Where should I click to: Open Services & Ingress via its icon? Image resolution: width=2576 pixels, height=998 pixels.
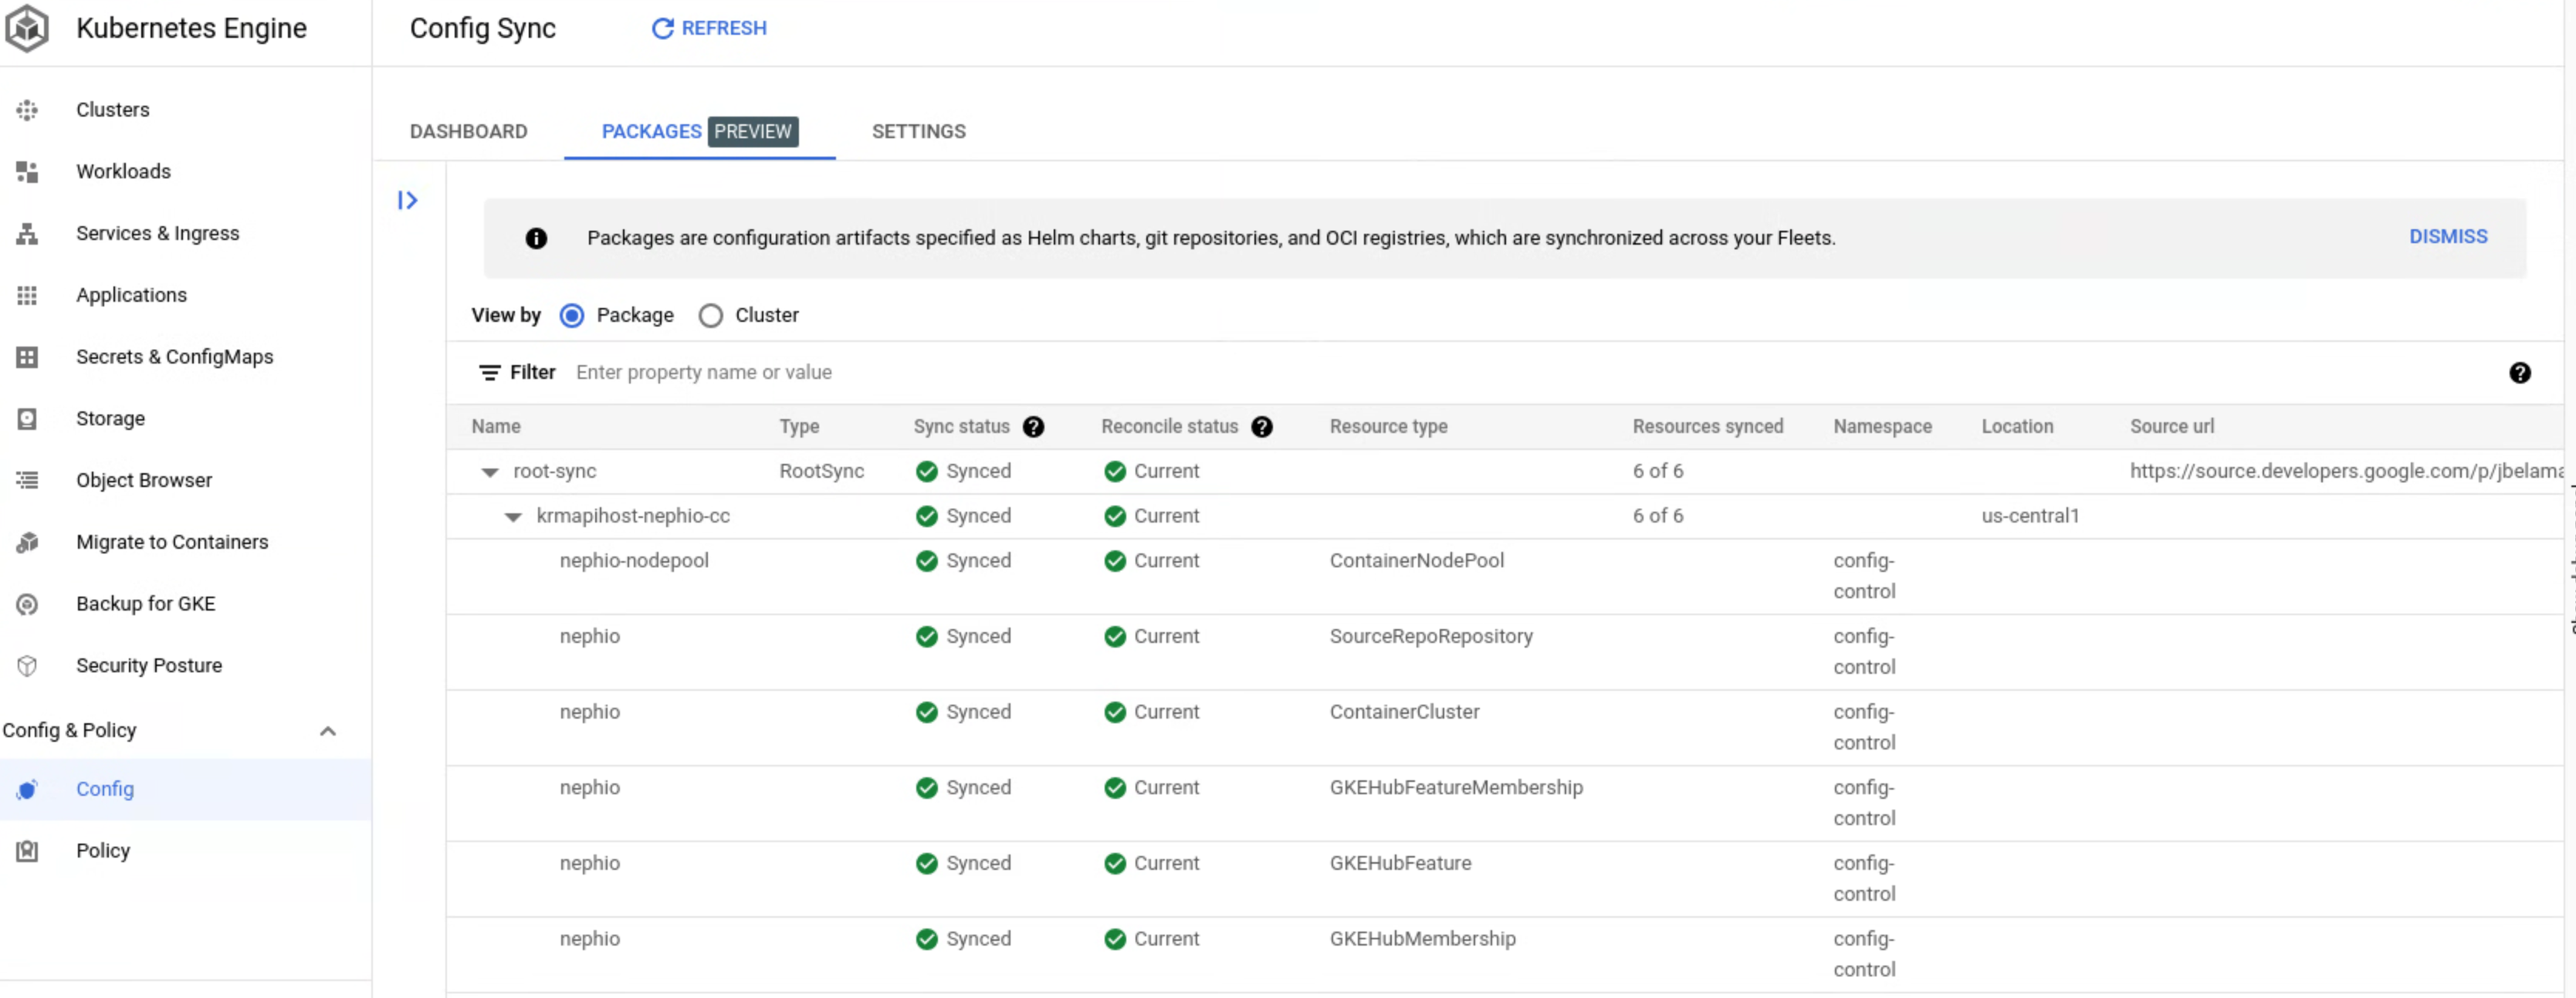[27, 234]
